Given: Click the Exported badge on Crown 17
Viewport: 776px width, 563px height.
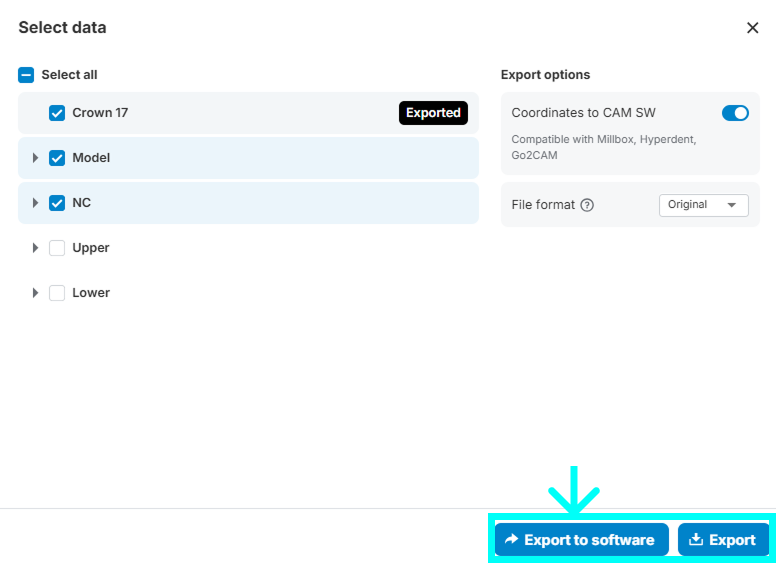Looking at the screenshot, I should tap(433, 113).
